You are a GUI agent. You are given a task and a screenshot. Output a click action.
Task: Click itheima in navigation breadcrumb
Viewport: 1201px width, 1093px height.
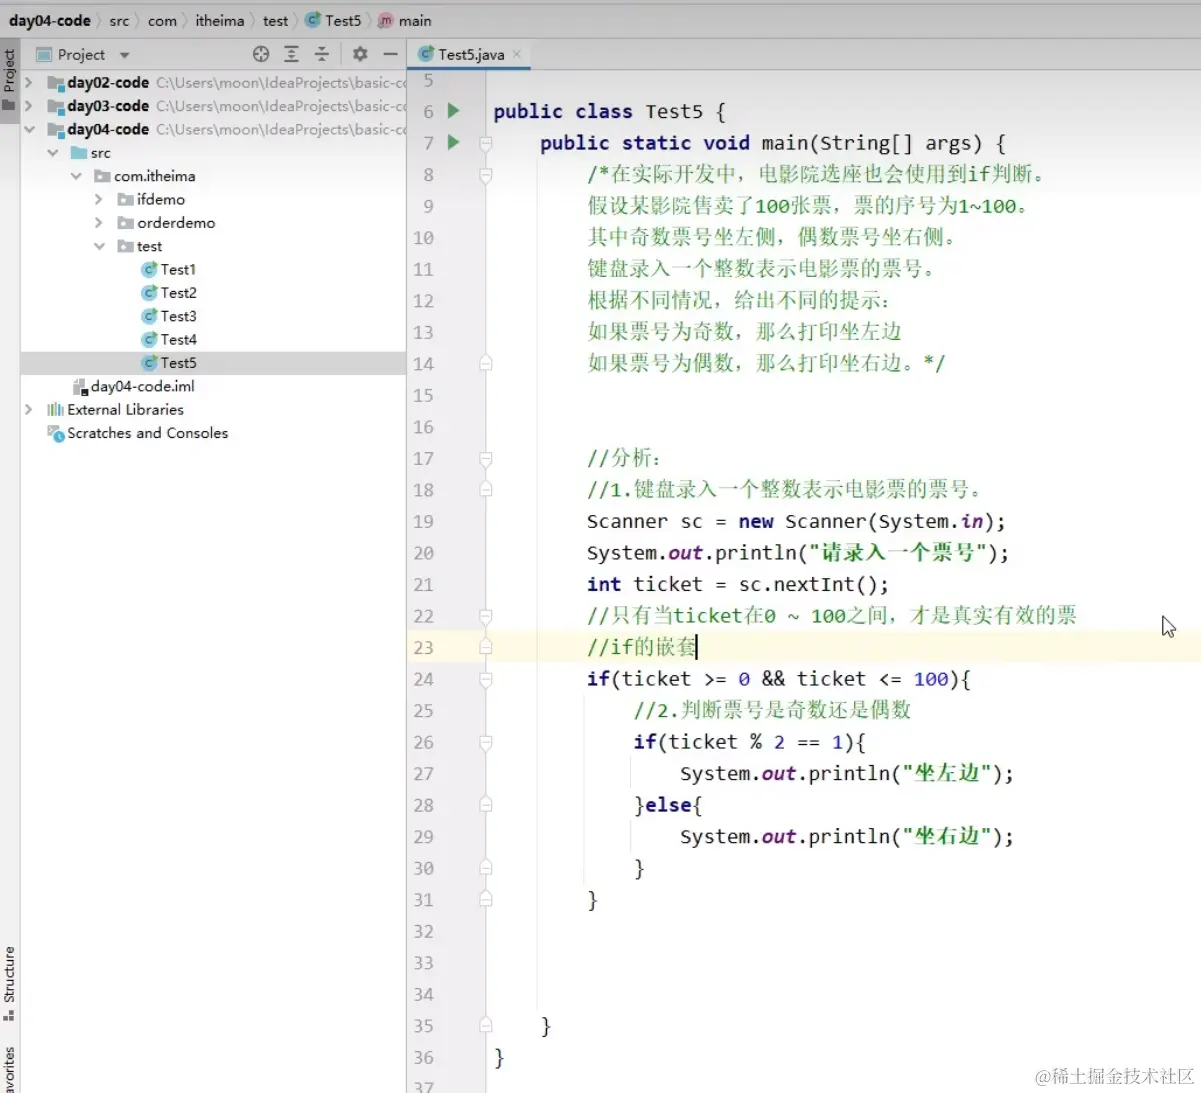pos(219,20)
